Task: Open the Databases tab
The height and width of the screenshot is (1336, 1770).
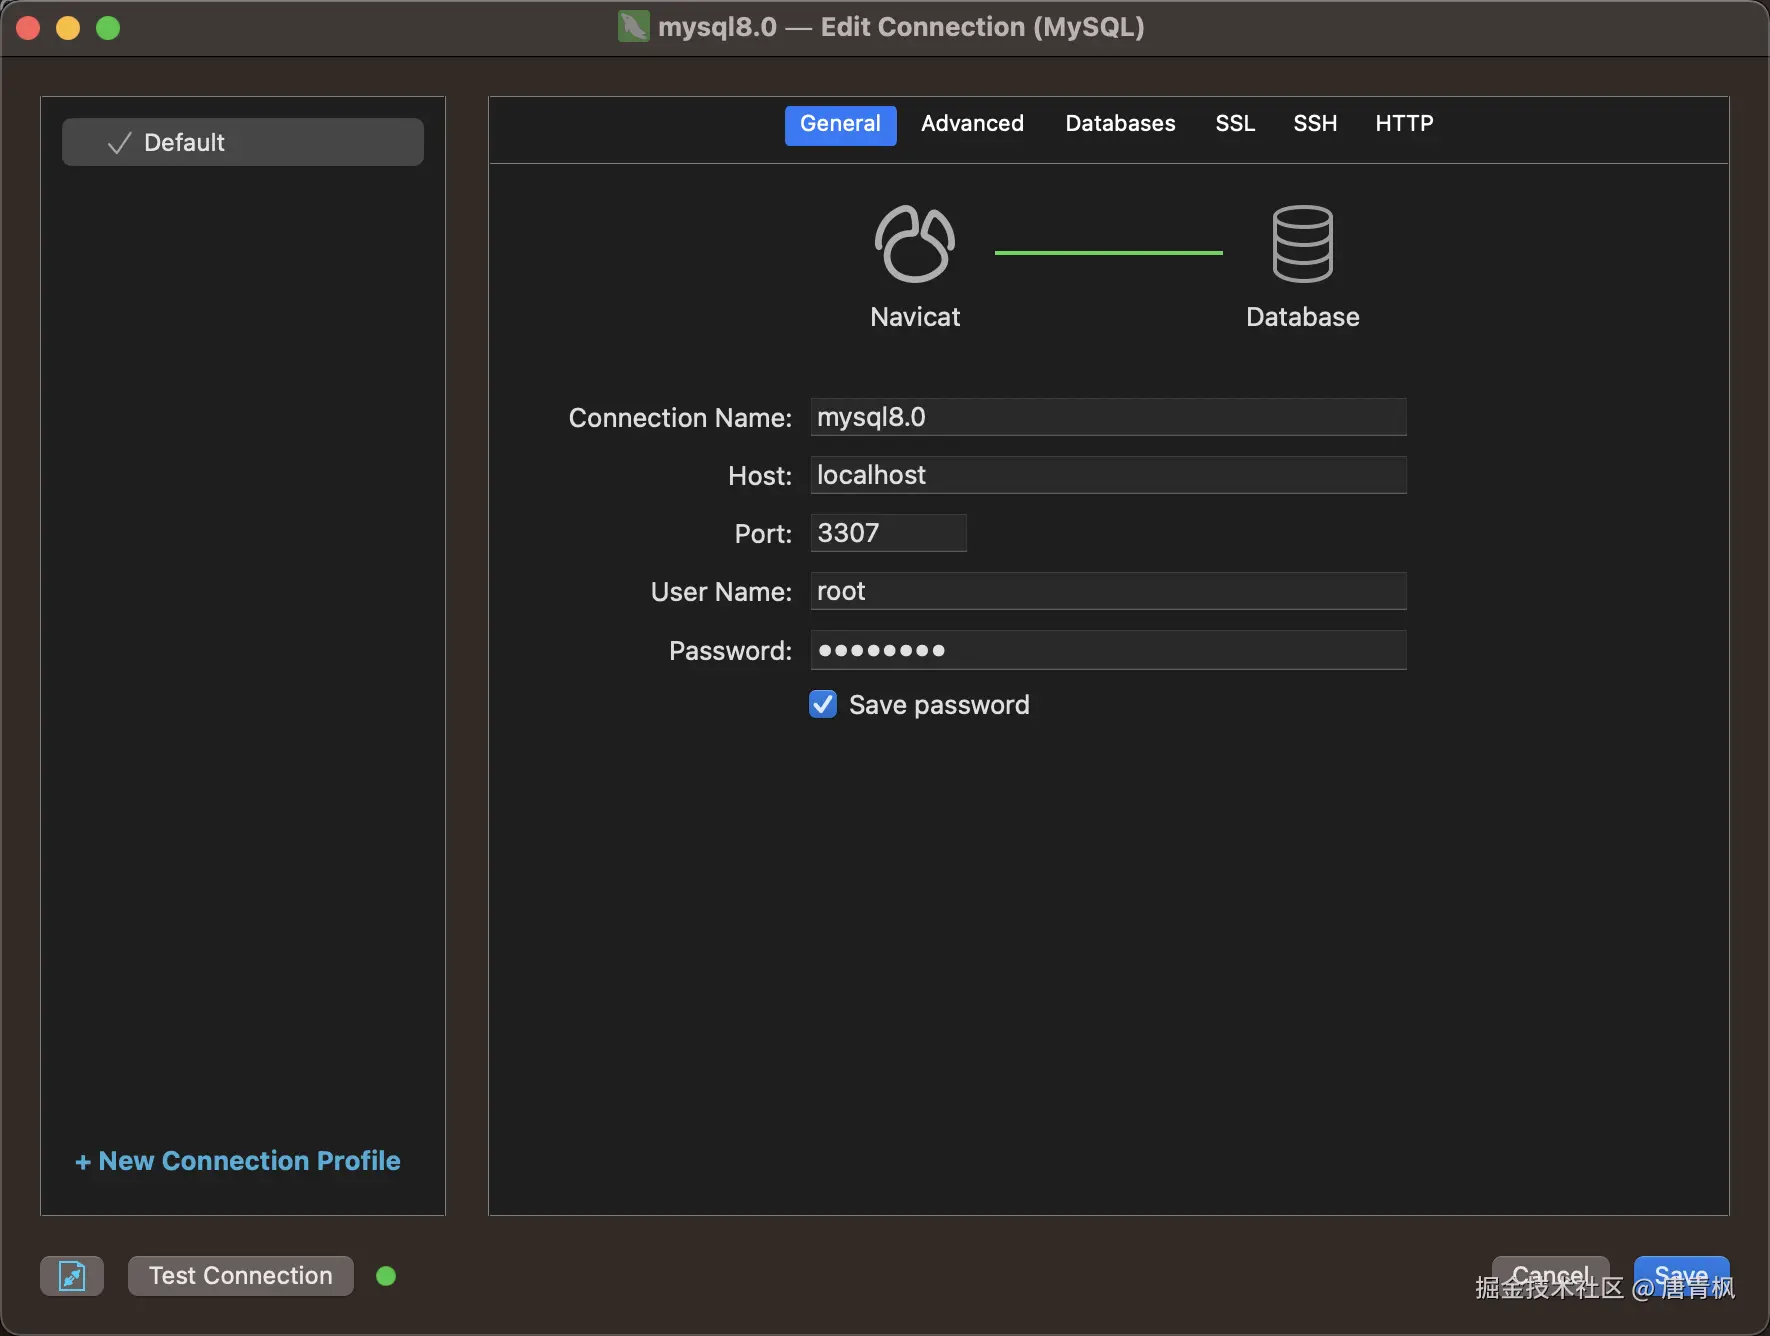Action: pos(1120,124)
